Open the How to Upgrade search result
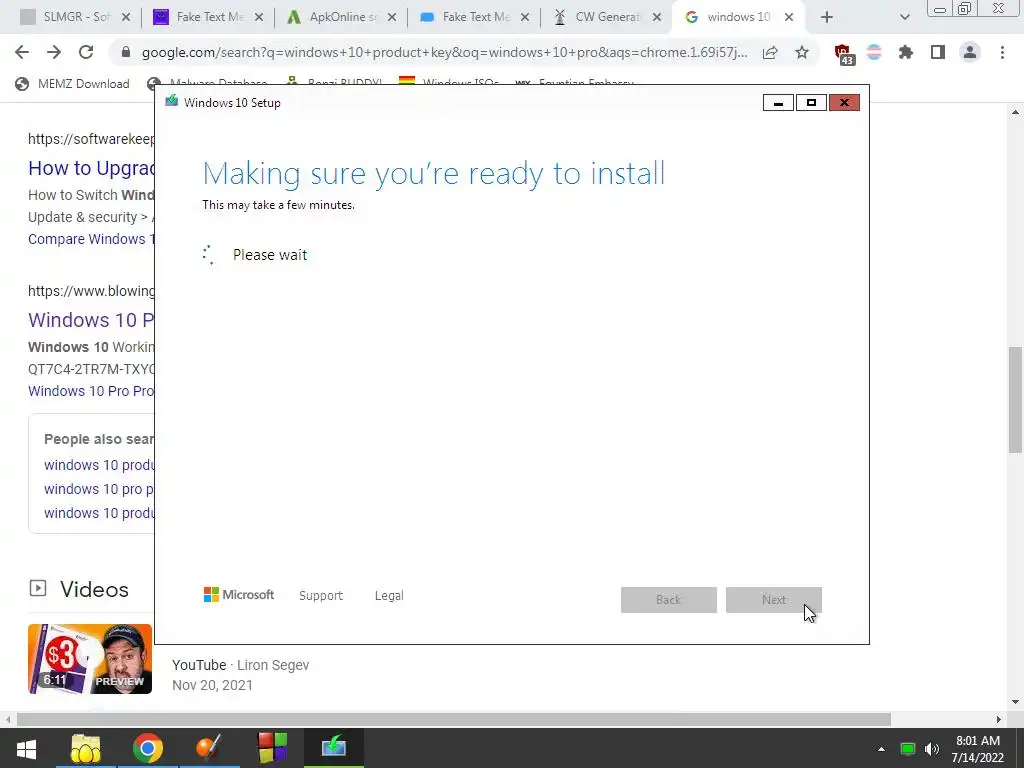The width and height of the screenshot is (1024, 768). (91, 168)
